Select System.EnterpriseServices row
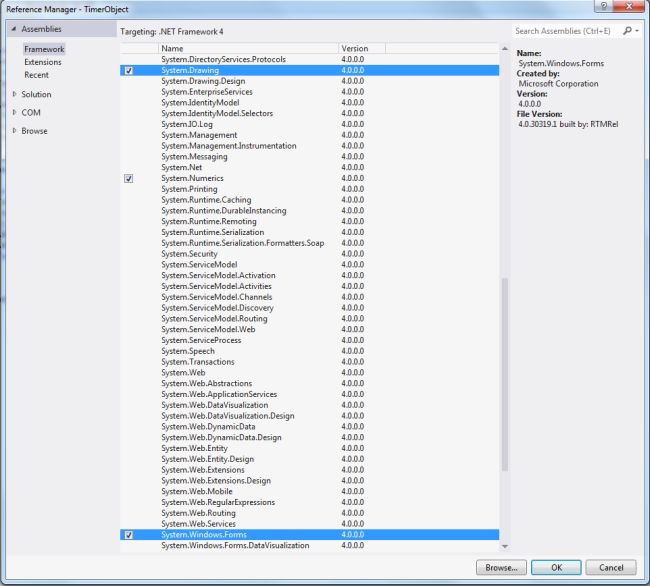 point(310,92)
